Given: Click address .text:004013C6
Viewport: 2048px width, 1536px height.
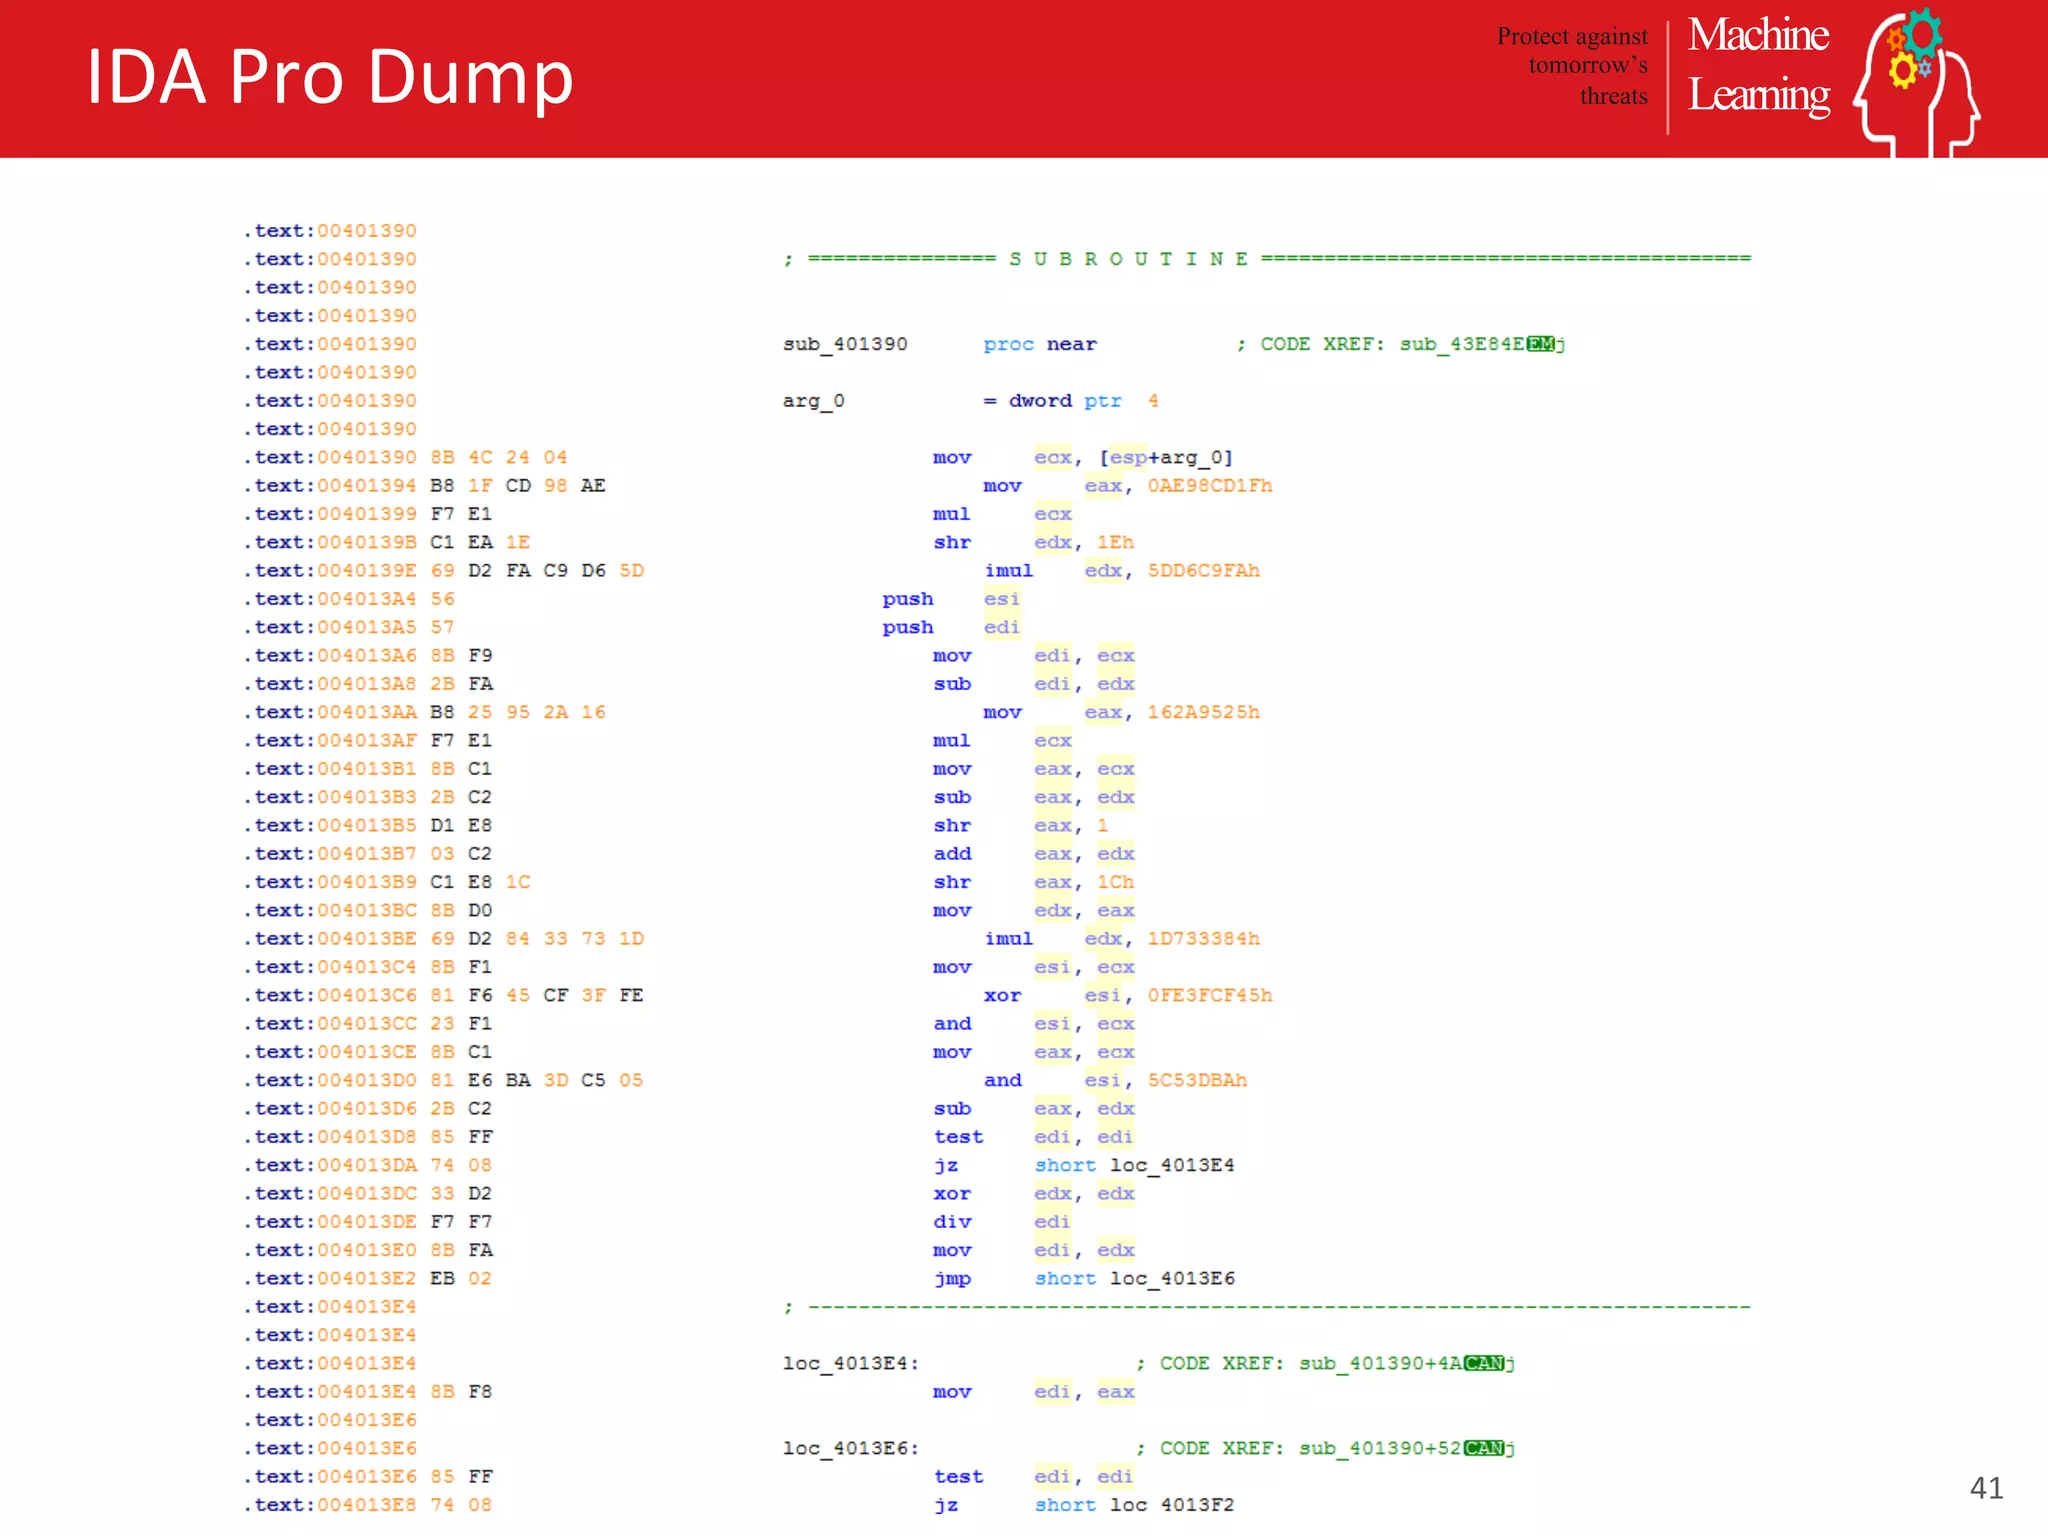Looking at the screenshot, I should point(330,996).
